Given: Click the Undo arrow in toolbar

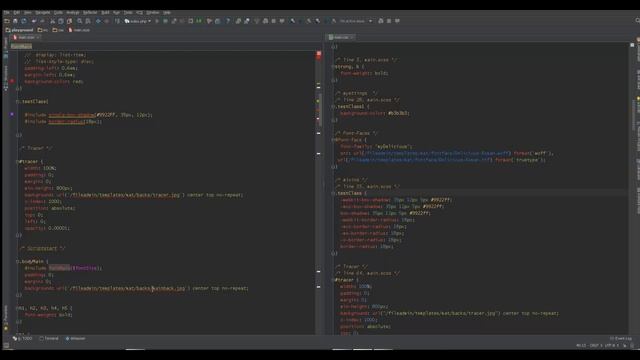Looking at the screenshot, I should [34, 21].
